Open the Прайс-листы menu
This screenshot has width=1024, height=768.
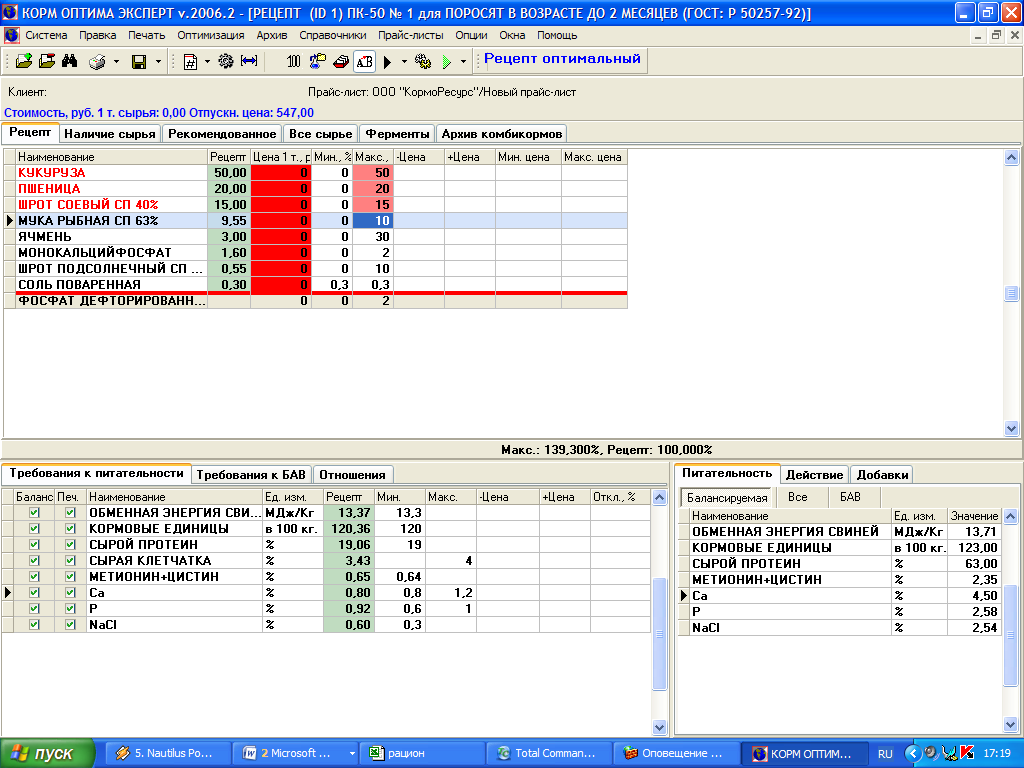(x=410, y=35)
